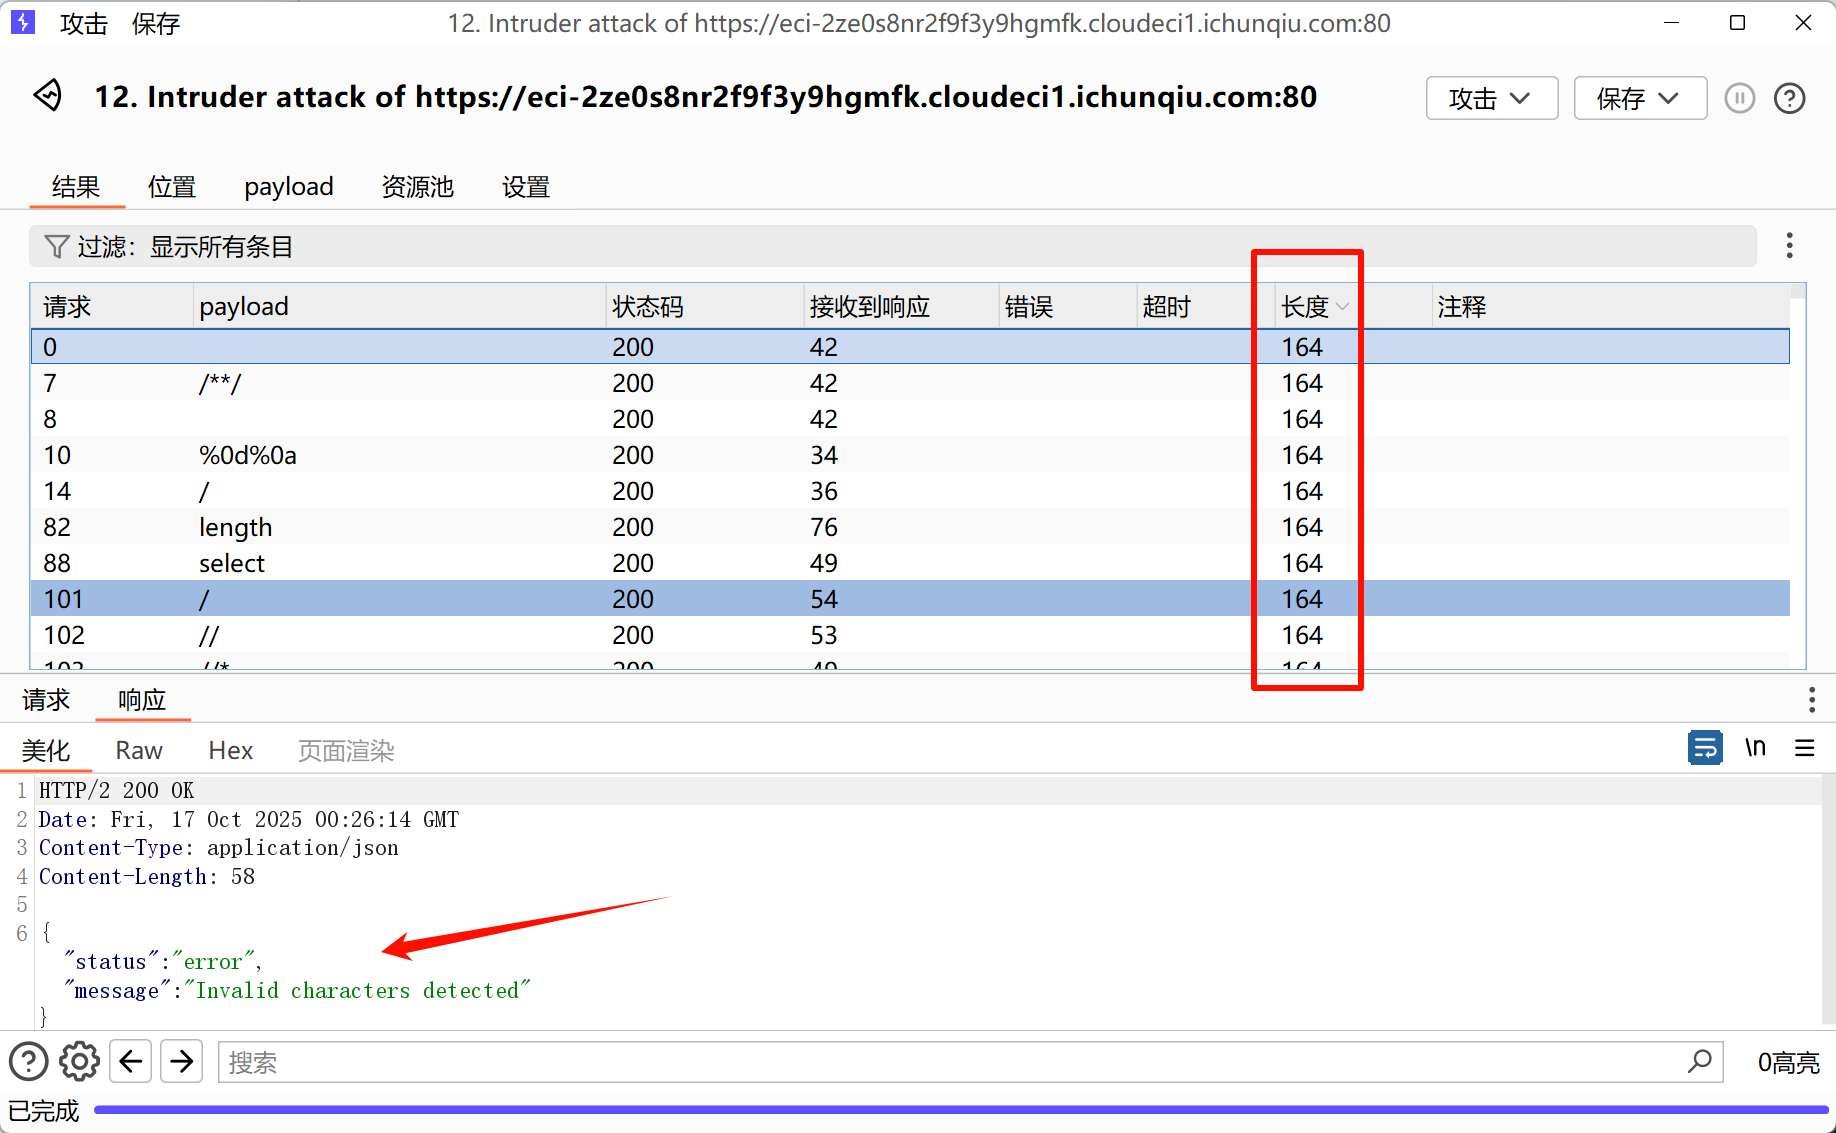Switch to the payload tab

pyautogui.click(x=288, y=187)
